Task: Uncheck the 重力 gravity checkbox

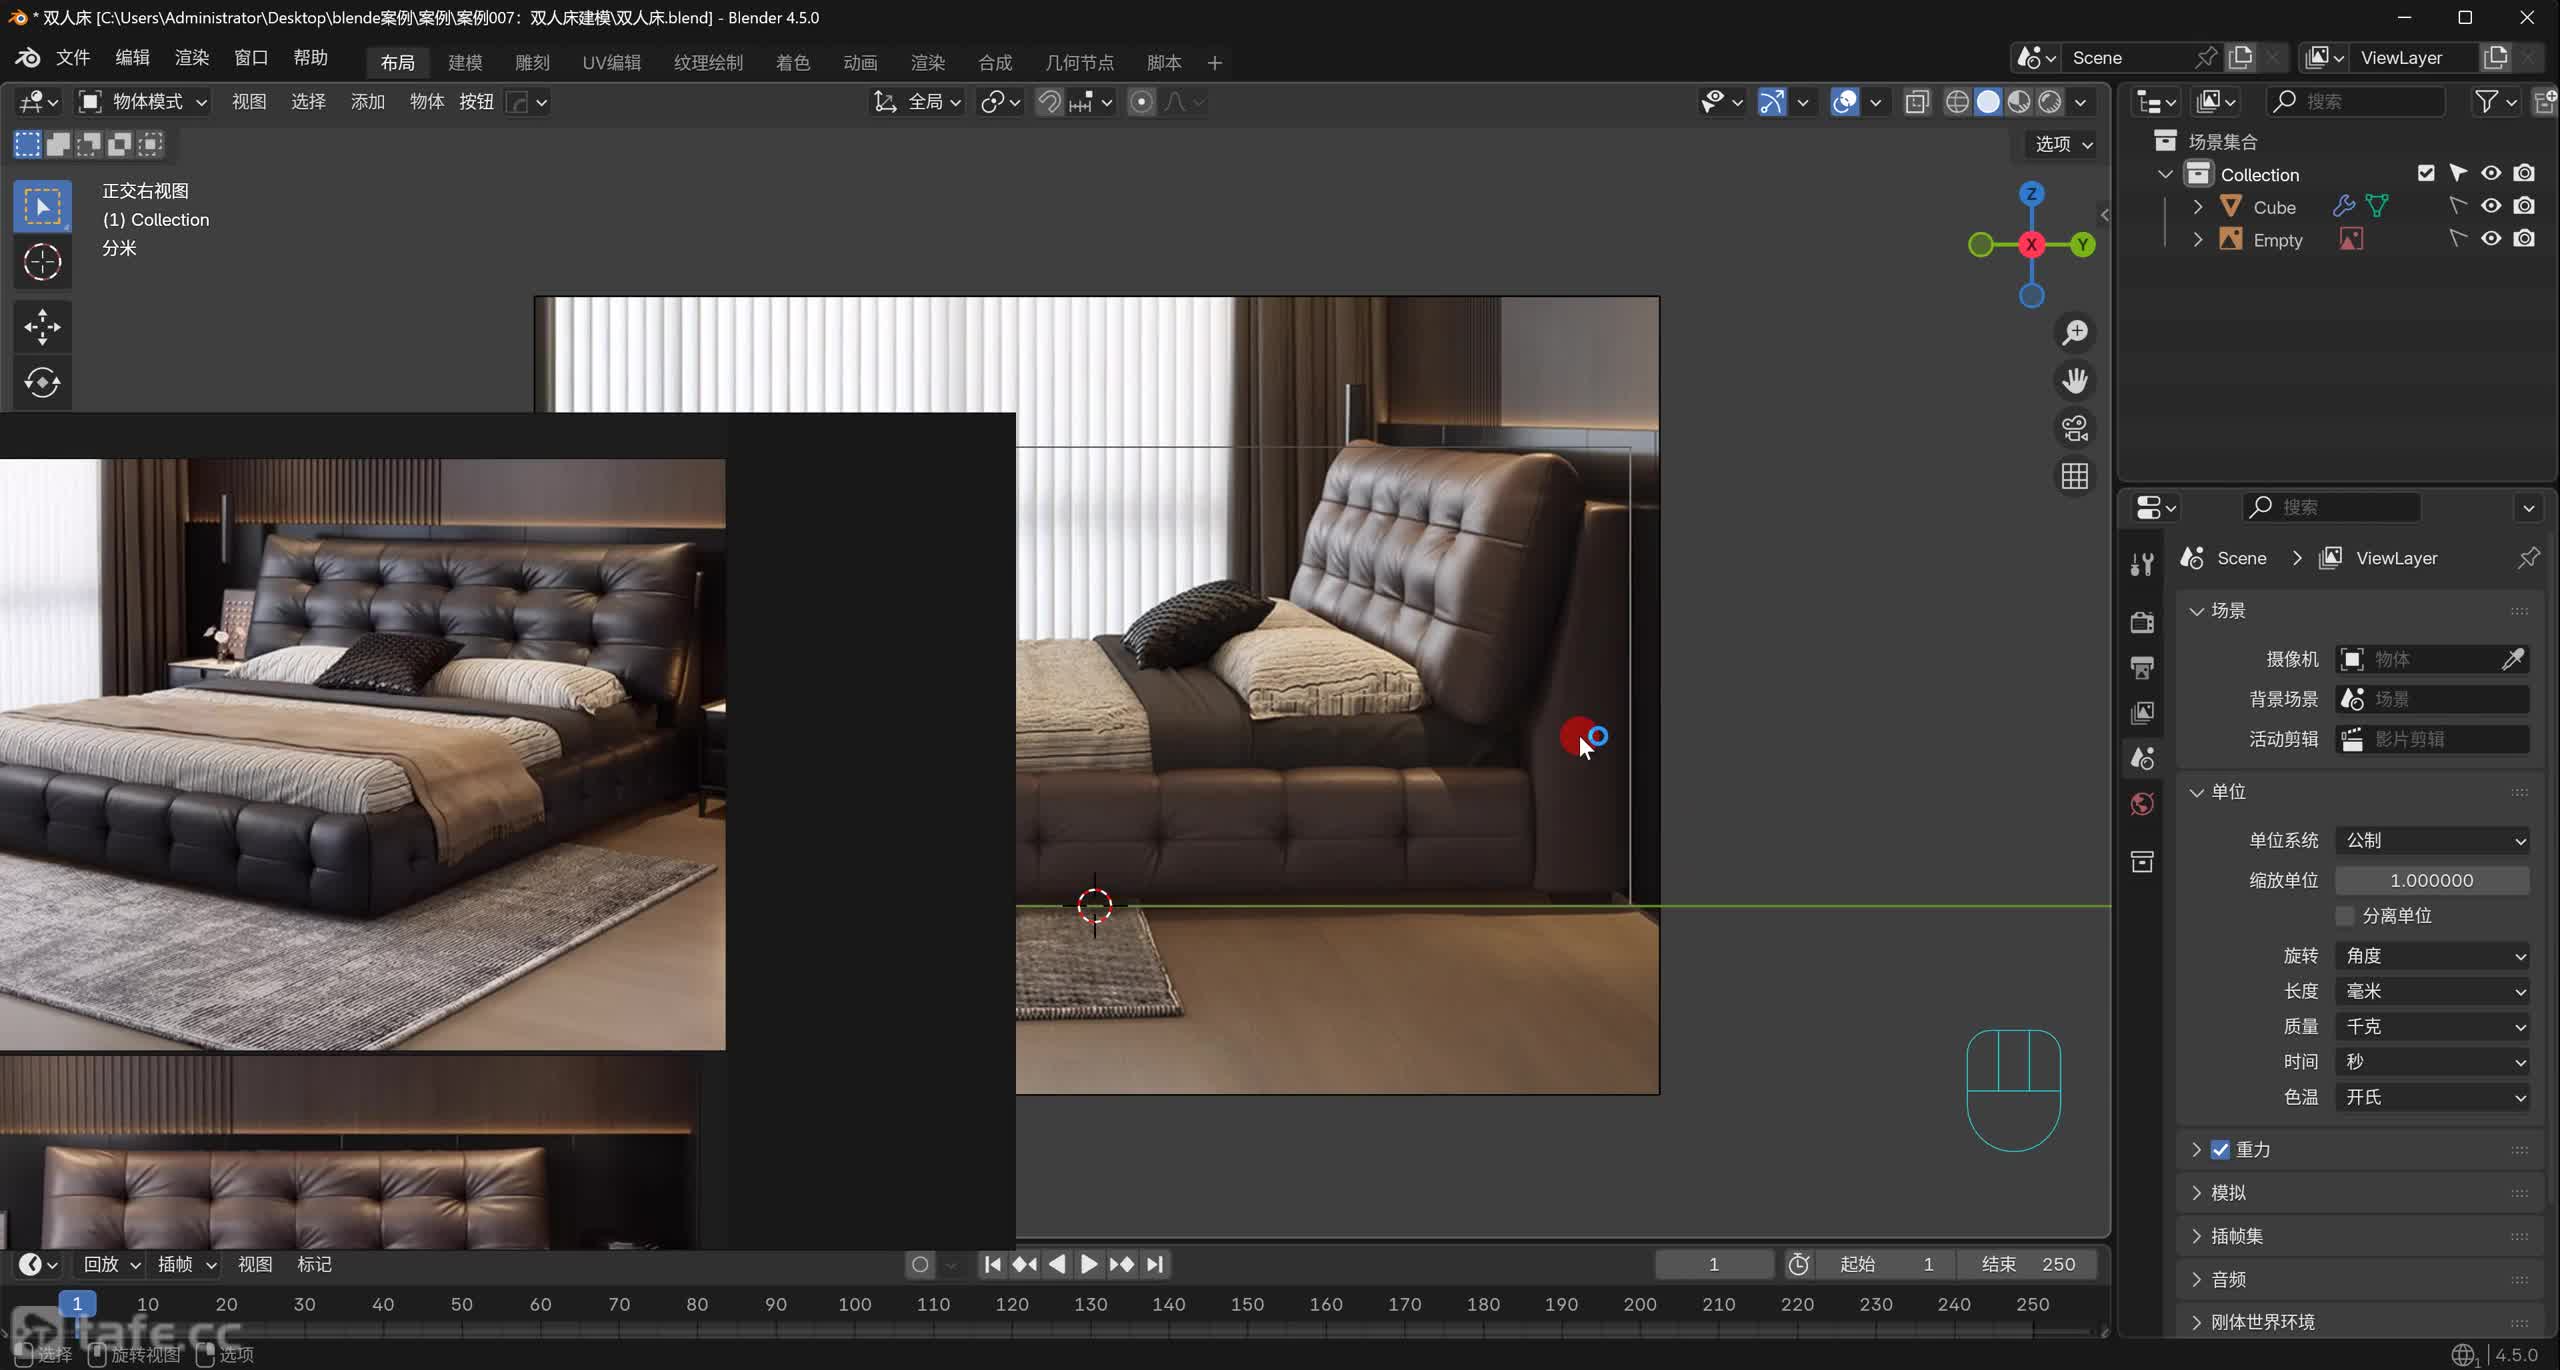Action: point(2220,1149)
